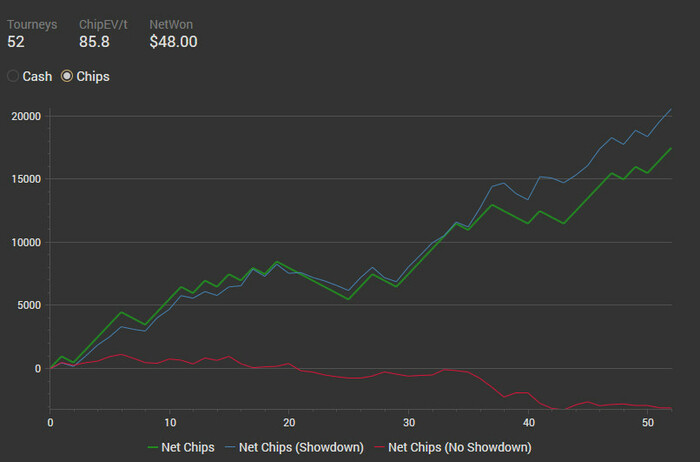Click the 5000 y-axis label

coord(27,305)
